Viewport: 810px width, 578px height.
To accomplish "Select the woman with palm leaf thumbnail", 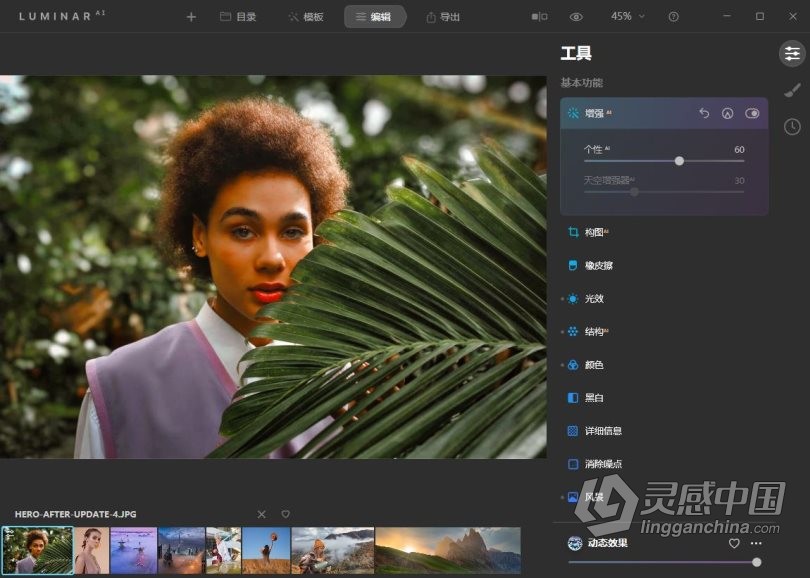I will 37,551.
